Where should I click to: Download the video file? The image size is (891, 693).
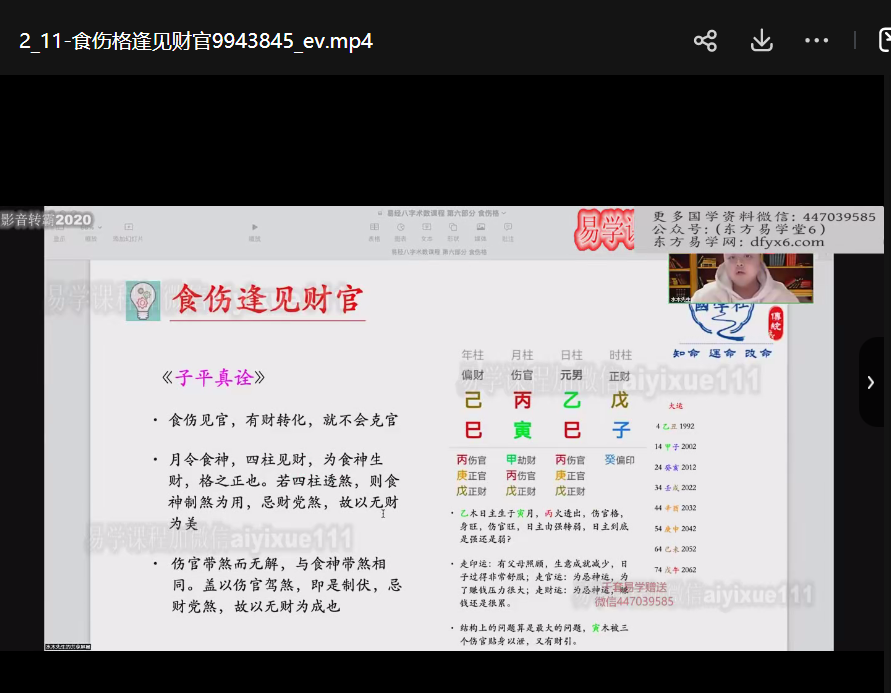coord(761,41)
